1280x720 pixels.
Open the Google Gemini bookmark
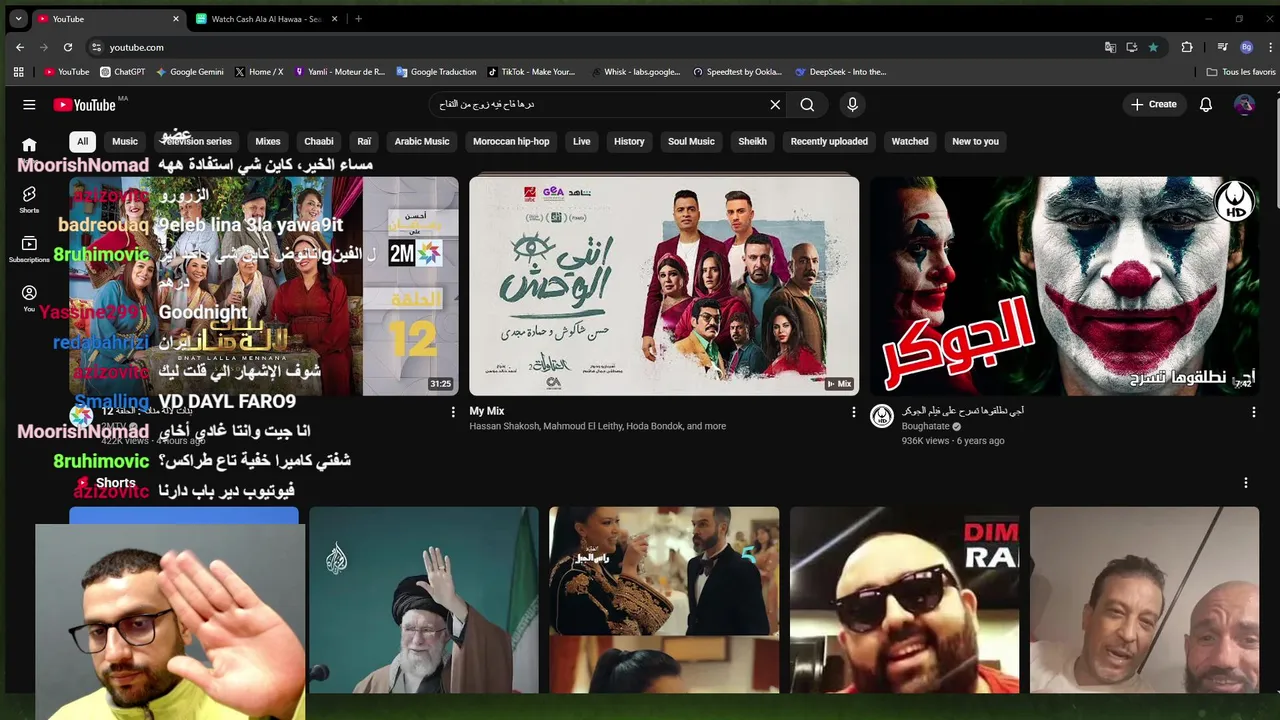click(190, 72)
